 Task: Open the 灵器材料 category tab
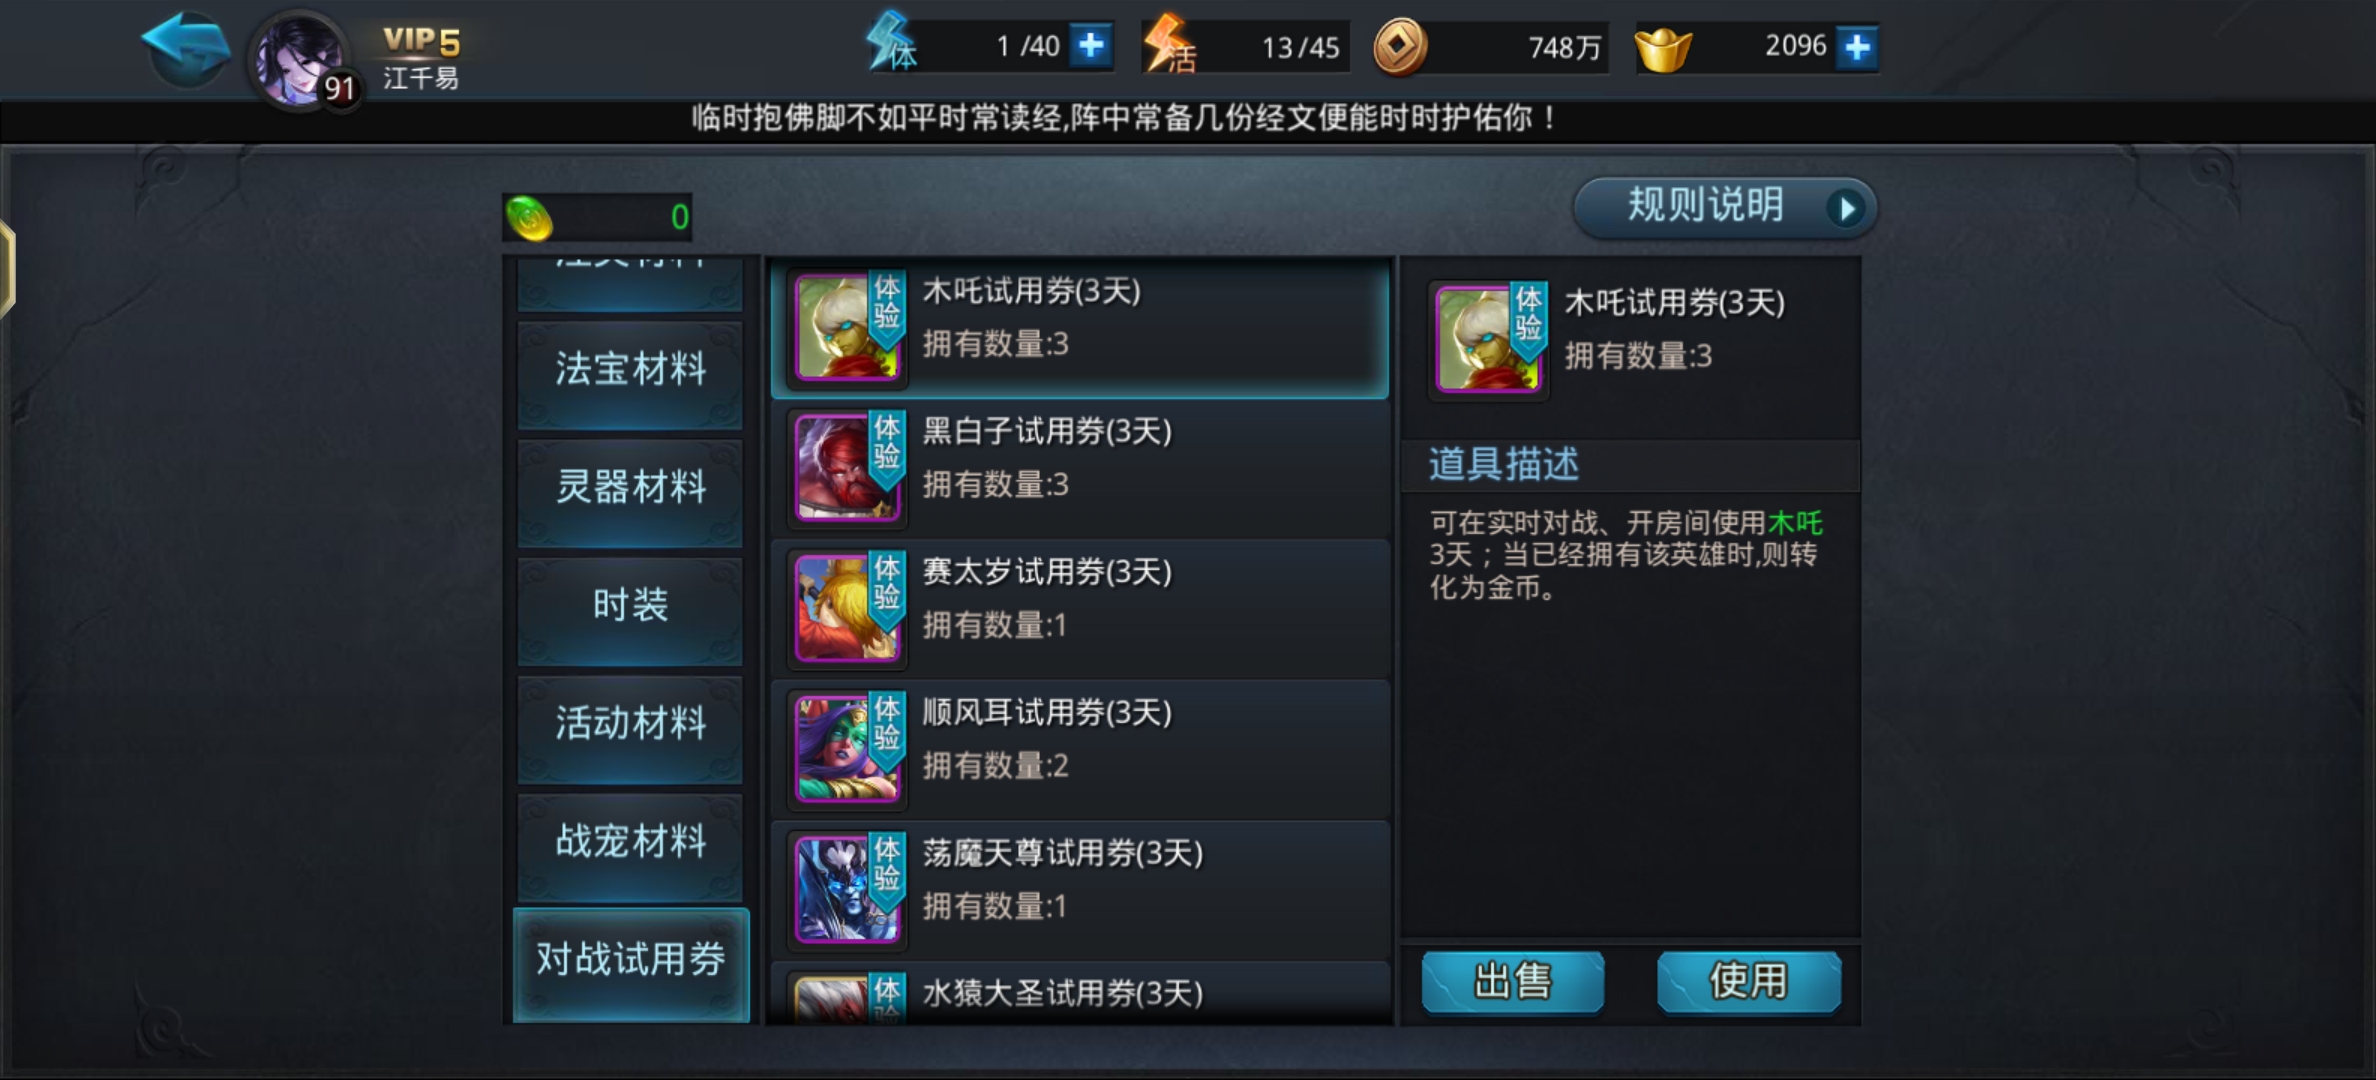[630, 487]
